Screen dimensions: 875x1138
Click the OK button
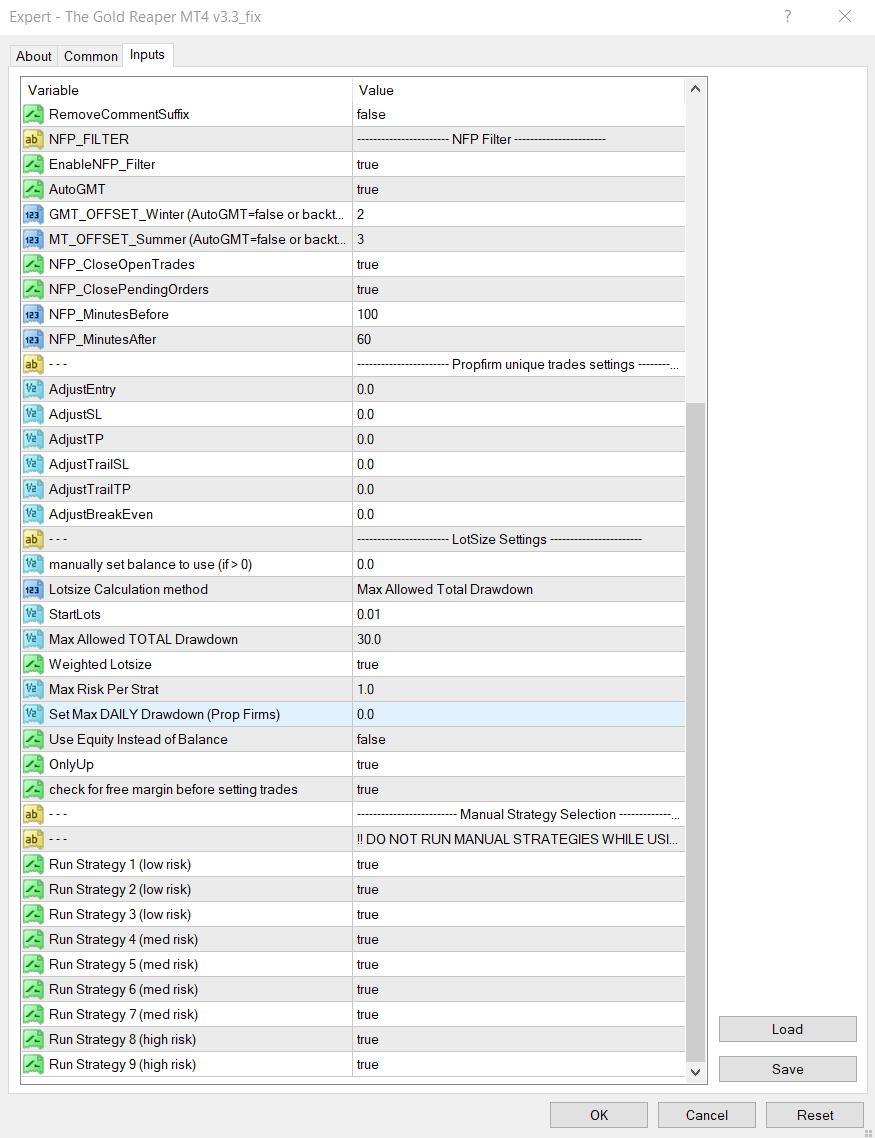click(x=599, y=1116)
